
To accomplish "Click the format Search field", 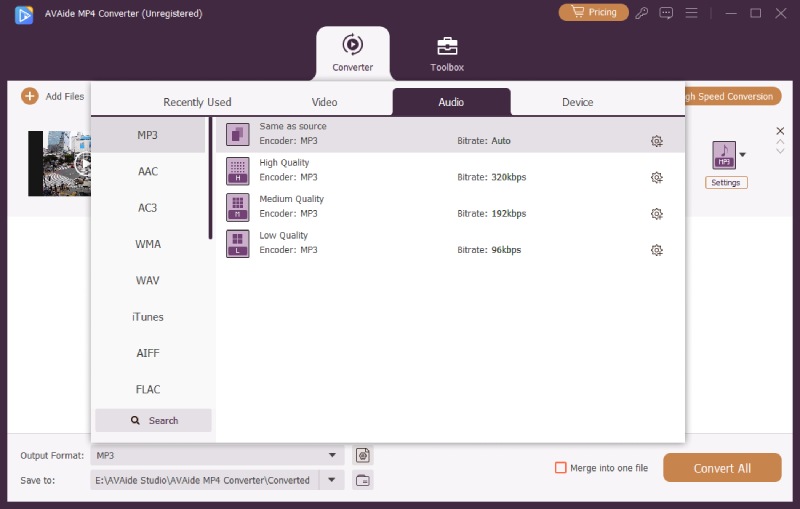I will [x=153, y=420].
